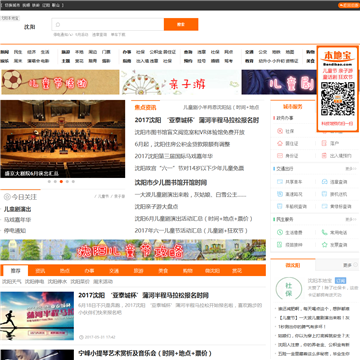The image size is (360, 360).
Task: Open the 儿童节活动 soccer banner
Action: point(60,82)
